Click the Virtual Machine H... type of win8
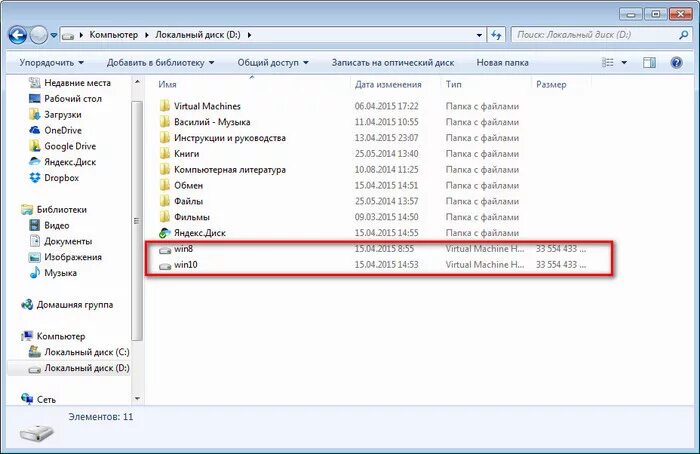The height and width of the screenshot is (454, 700). coord(485,249)
